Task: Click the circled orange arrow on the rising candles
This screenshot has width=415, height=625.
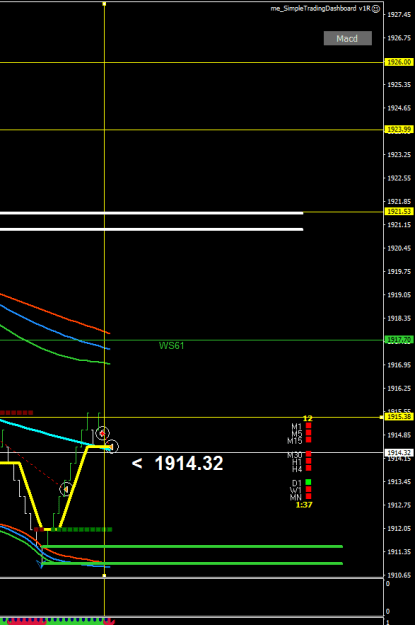Action: click(x=66, y=489)
